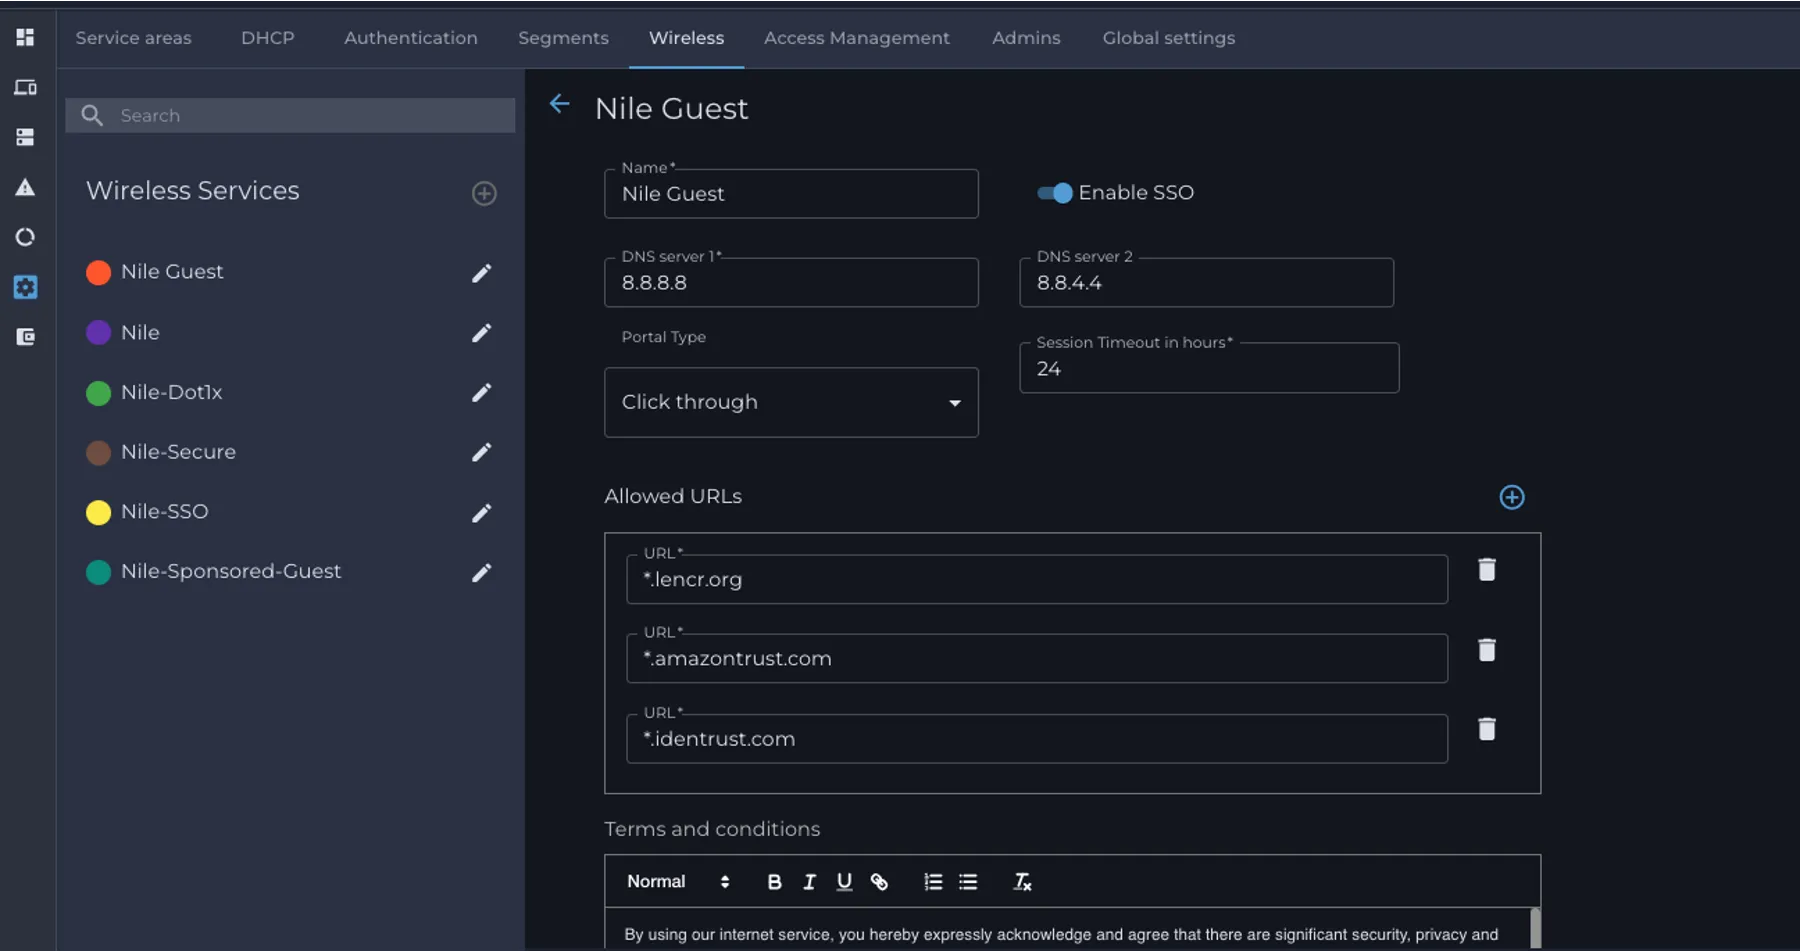Toggle italic formatting in the editor
The width and height of the screenshot is (1800, 952).
pos(809,882)
